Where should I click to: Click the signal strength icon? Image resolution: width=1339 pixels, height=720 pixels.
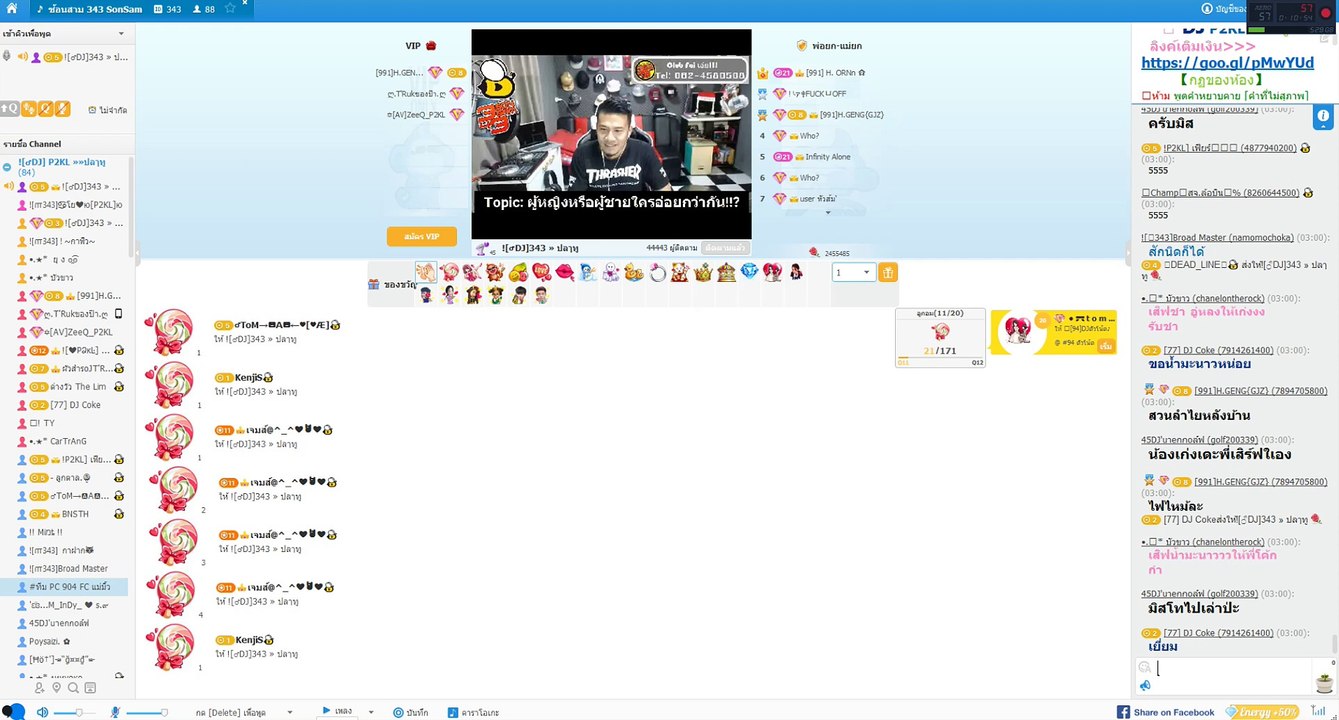point(1318,712)
